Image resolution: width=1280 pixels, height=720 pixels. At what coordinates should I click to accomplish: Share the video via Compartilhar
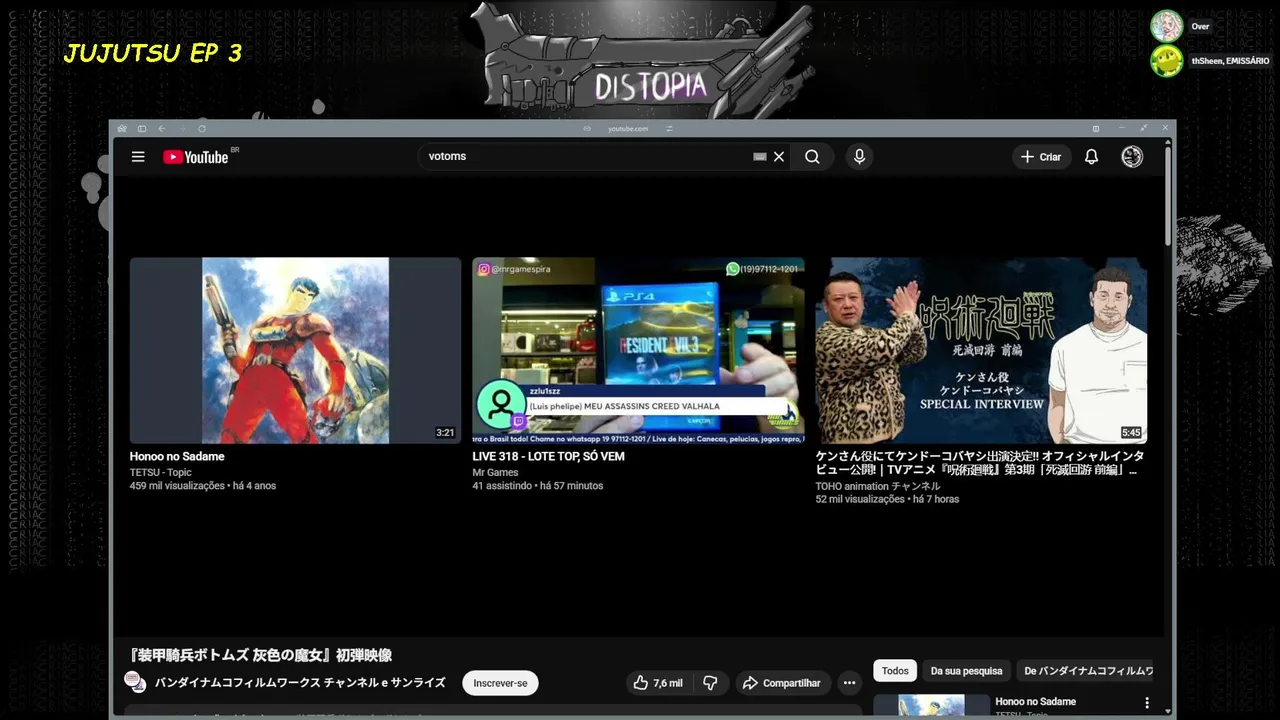click(781, 683)
